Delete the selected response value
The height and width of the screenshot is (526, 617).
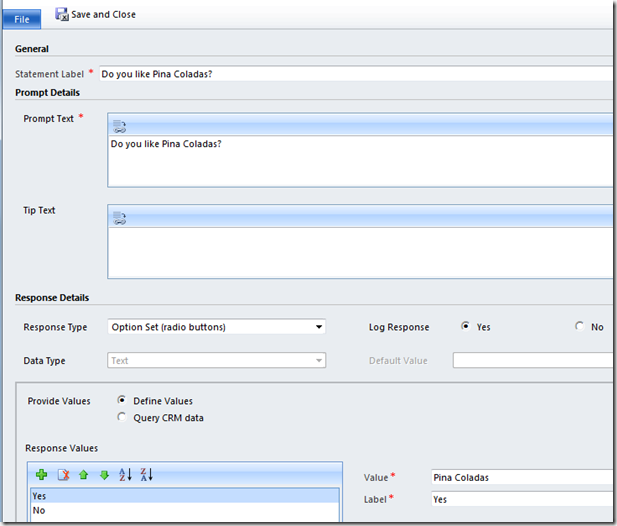[x=63, y=475]
